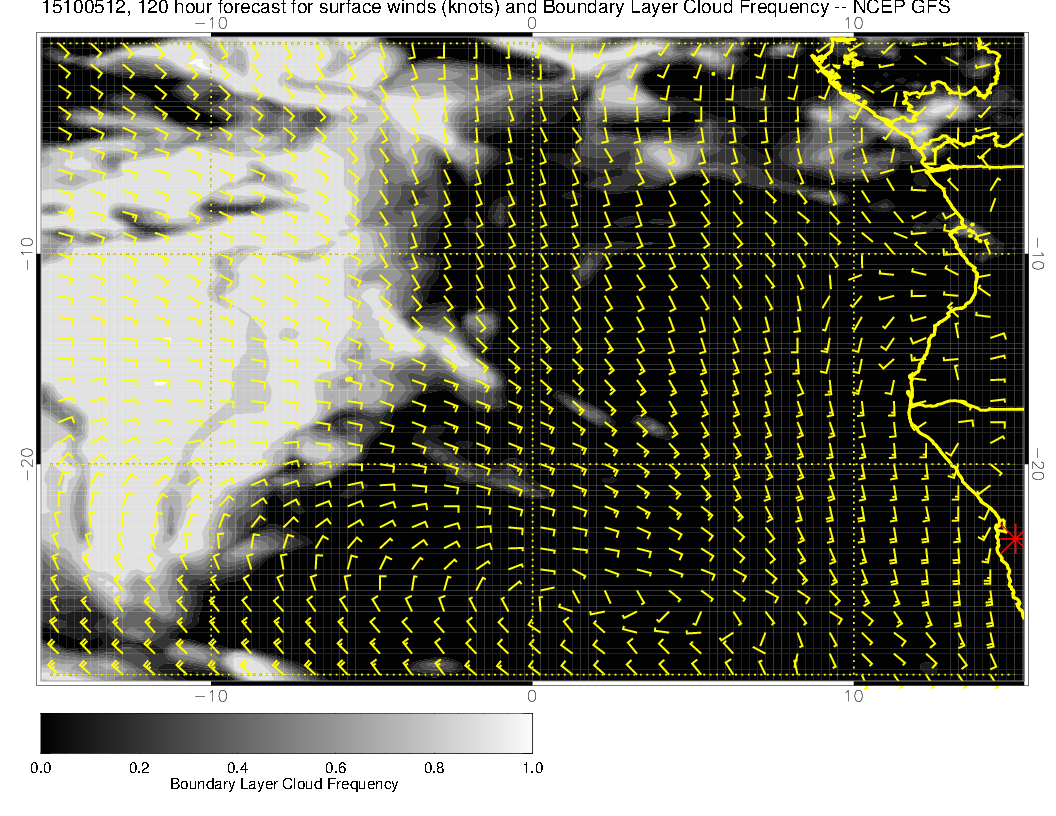
Task: Click the '0.0' colorbar tick label
Action: (40, 768)
